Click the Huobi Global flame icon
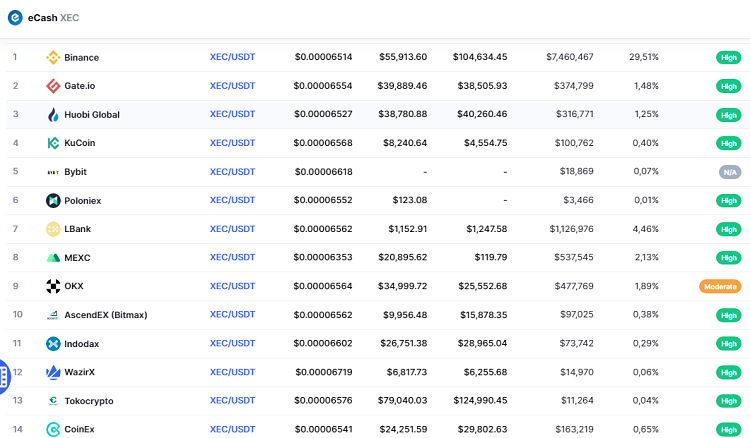 53,115
